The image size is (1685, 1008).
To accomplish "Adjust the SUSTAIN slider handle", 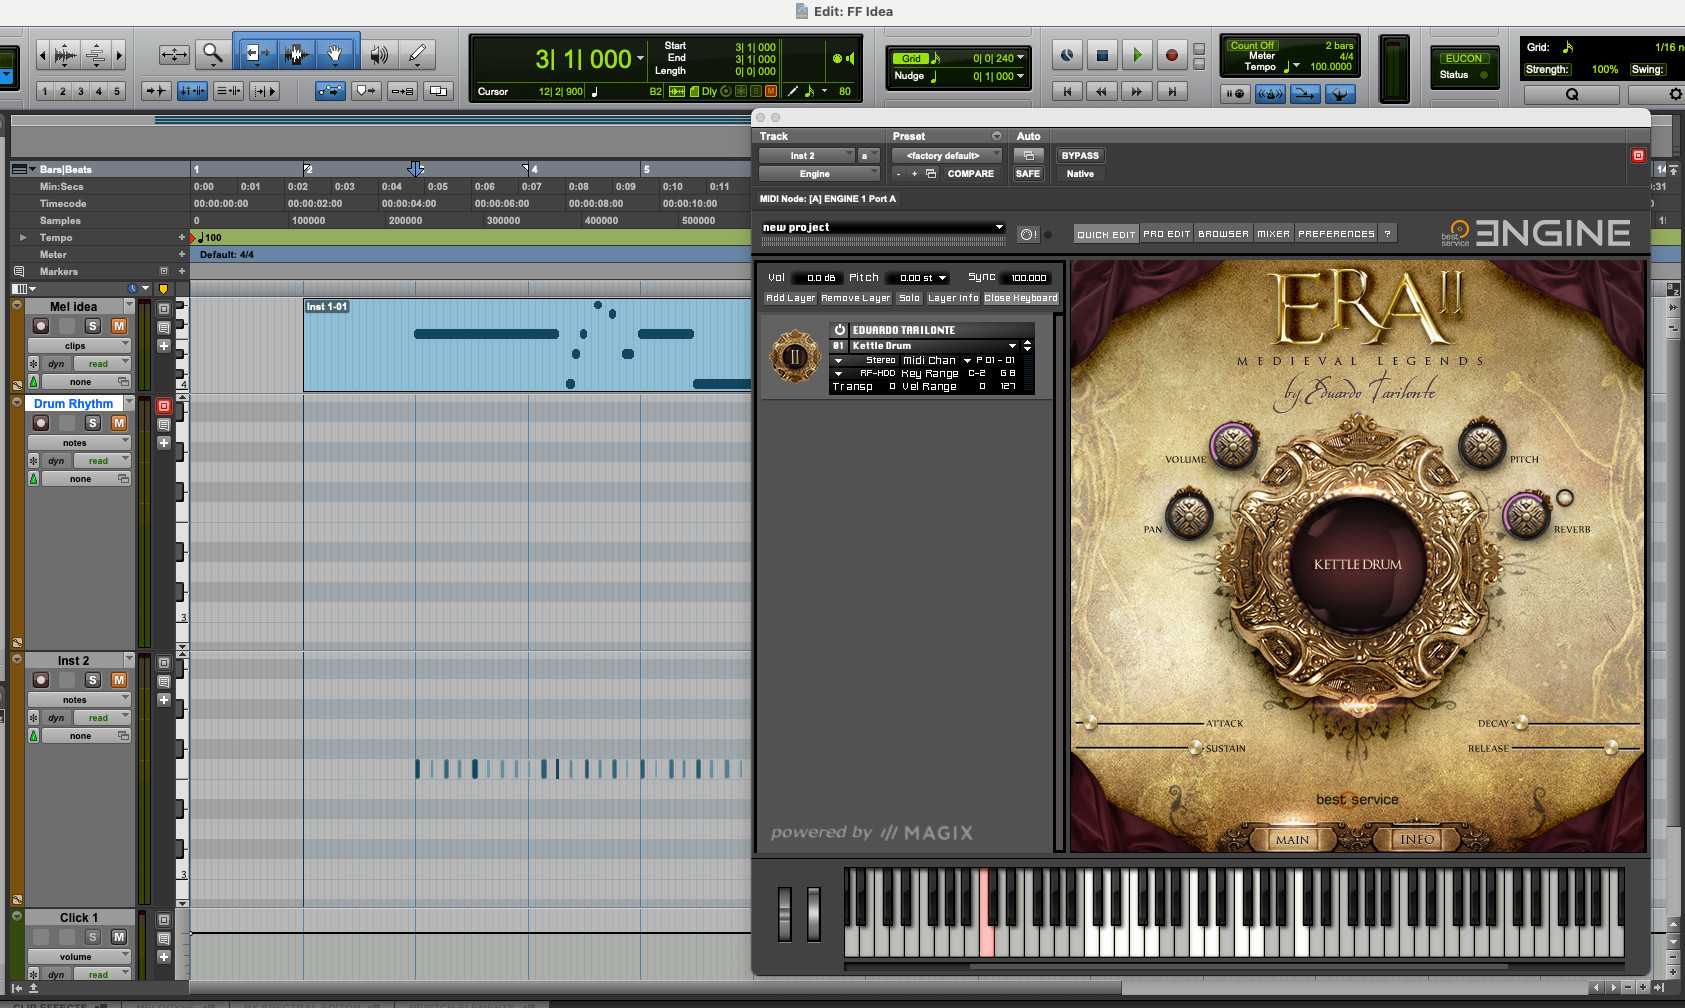I will pos(1195,747).
